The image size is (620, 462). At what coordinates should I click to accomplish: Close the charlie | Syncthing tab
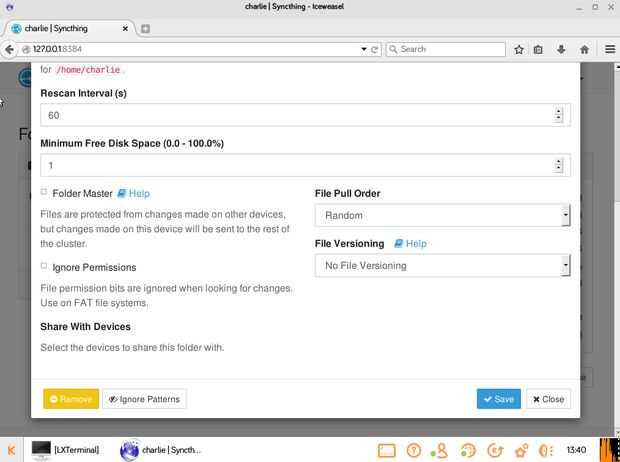125,28
